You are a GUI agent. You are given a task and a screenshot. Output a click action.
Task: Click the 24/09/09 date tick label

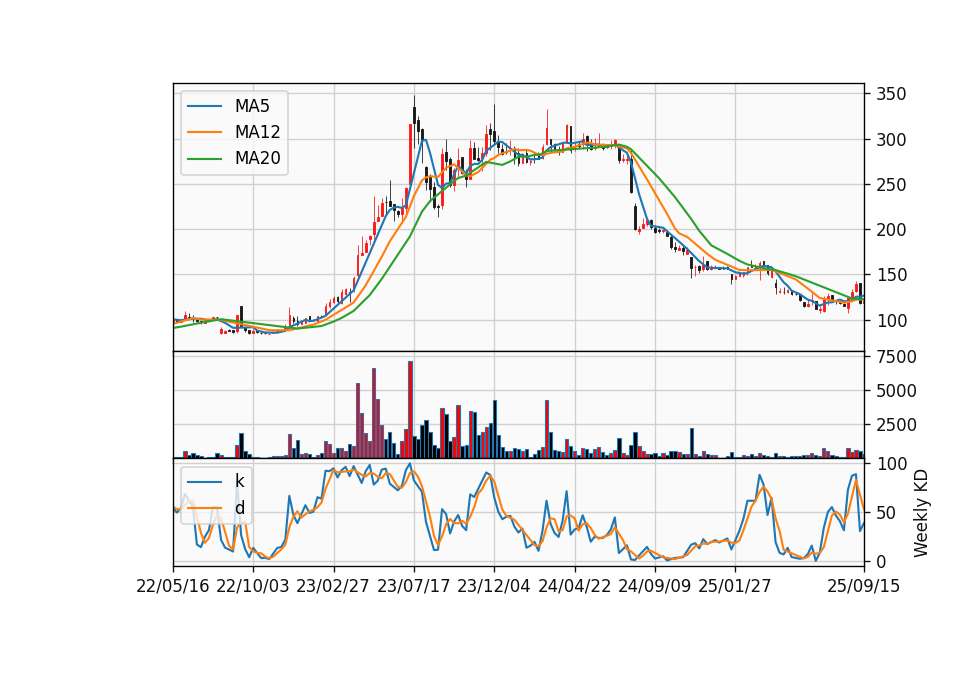(x=654, y=586)
